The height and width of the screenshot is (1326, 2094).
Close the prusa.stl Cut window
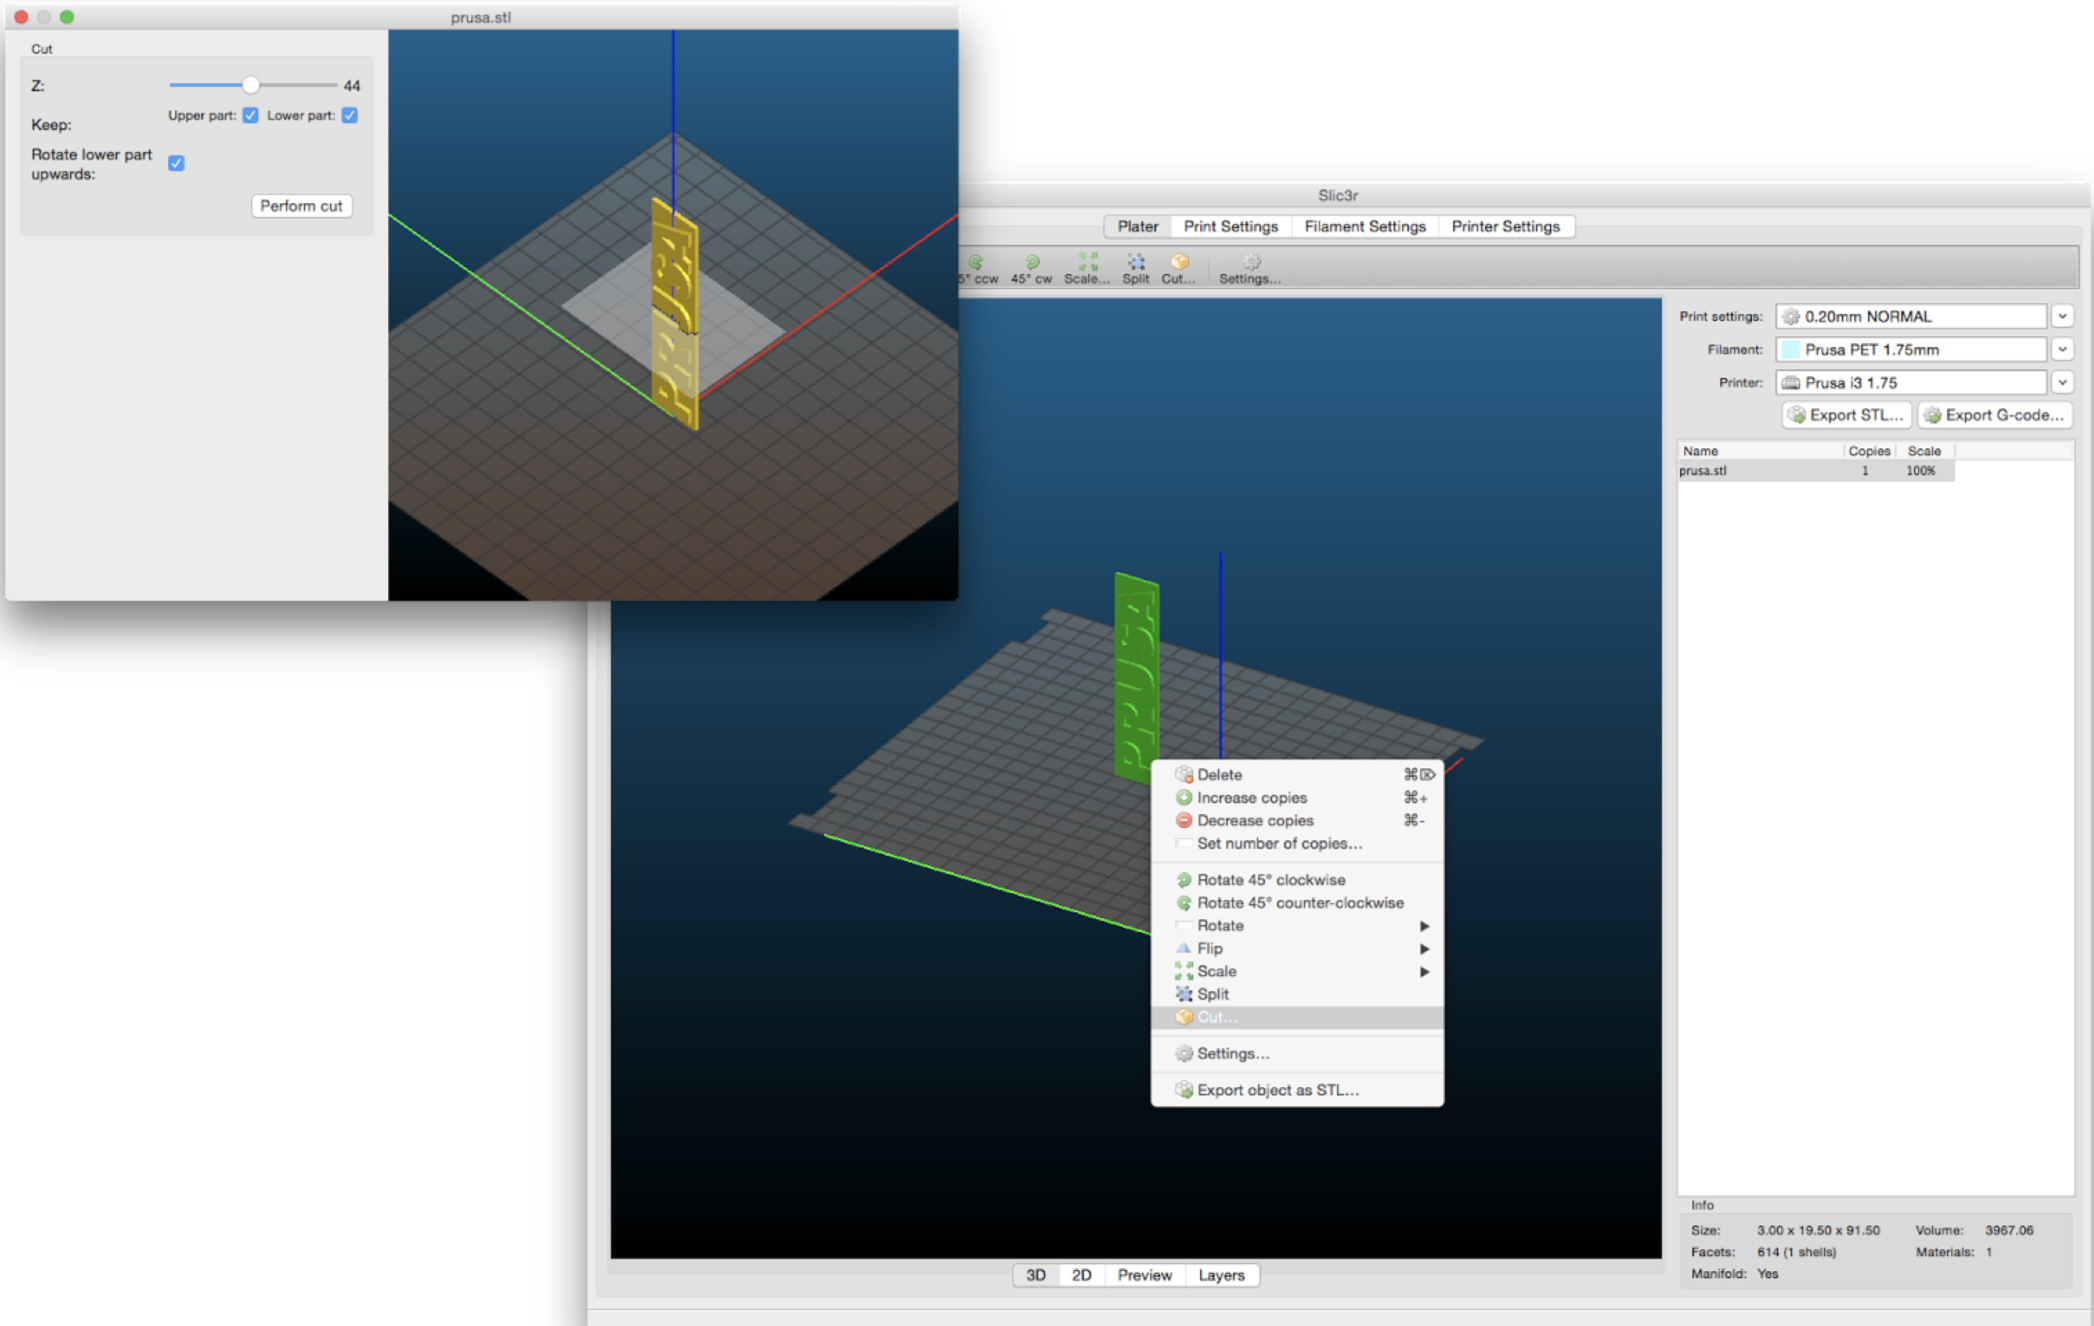coord(21,17)
